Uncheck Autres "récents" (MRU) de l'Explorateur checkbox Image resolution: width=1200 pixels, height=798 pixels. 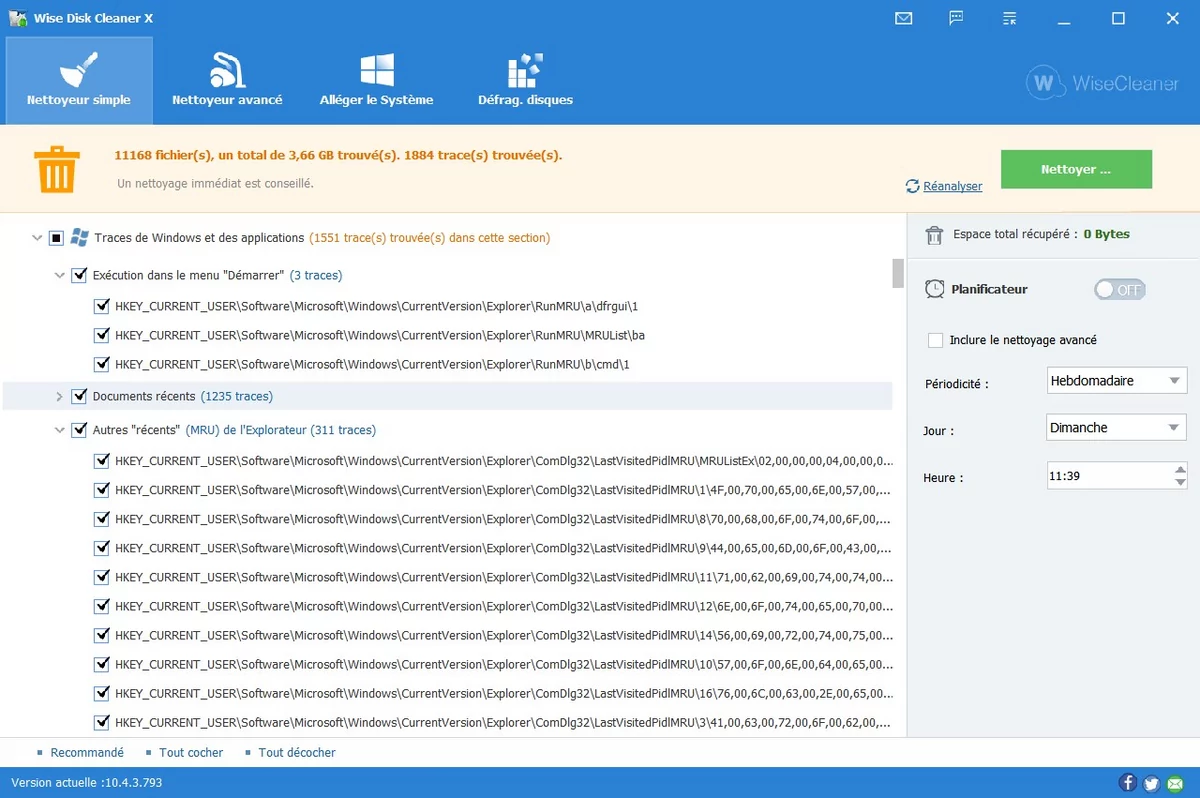pos(79,430)
